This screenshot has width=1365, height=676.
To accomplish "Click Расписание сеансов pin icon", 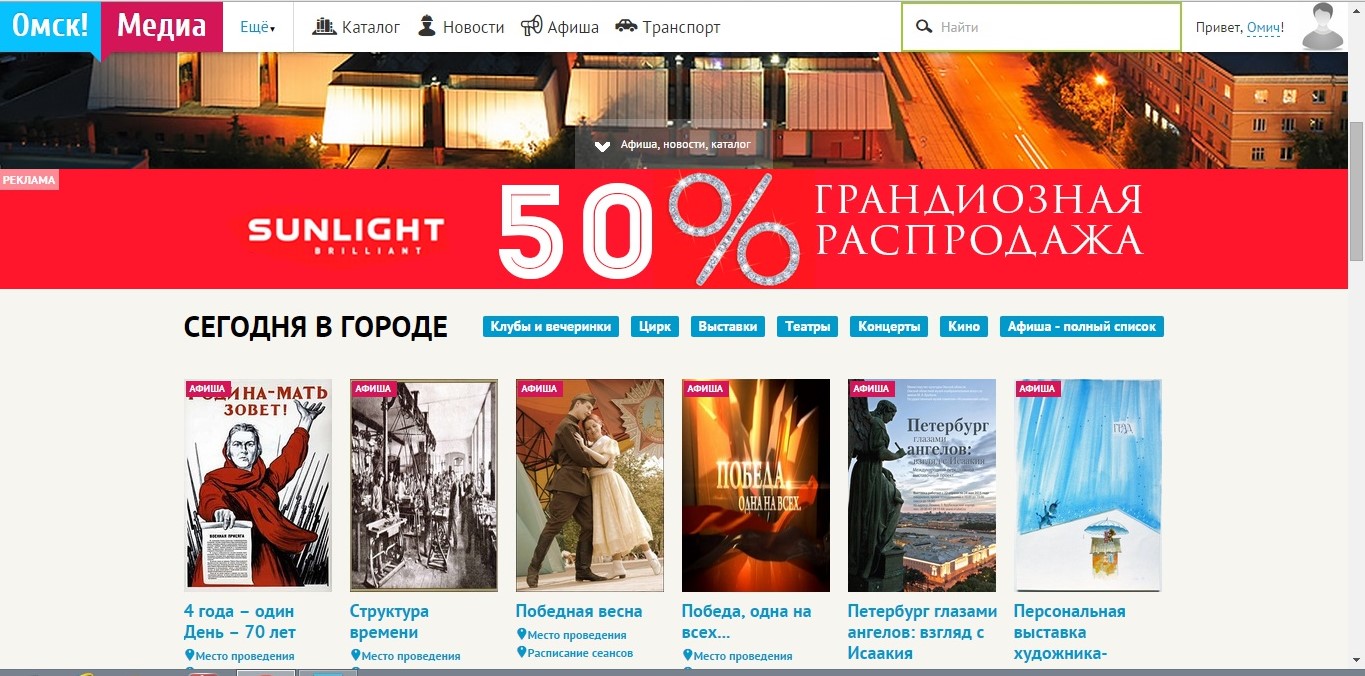I will (521, 652).
